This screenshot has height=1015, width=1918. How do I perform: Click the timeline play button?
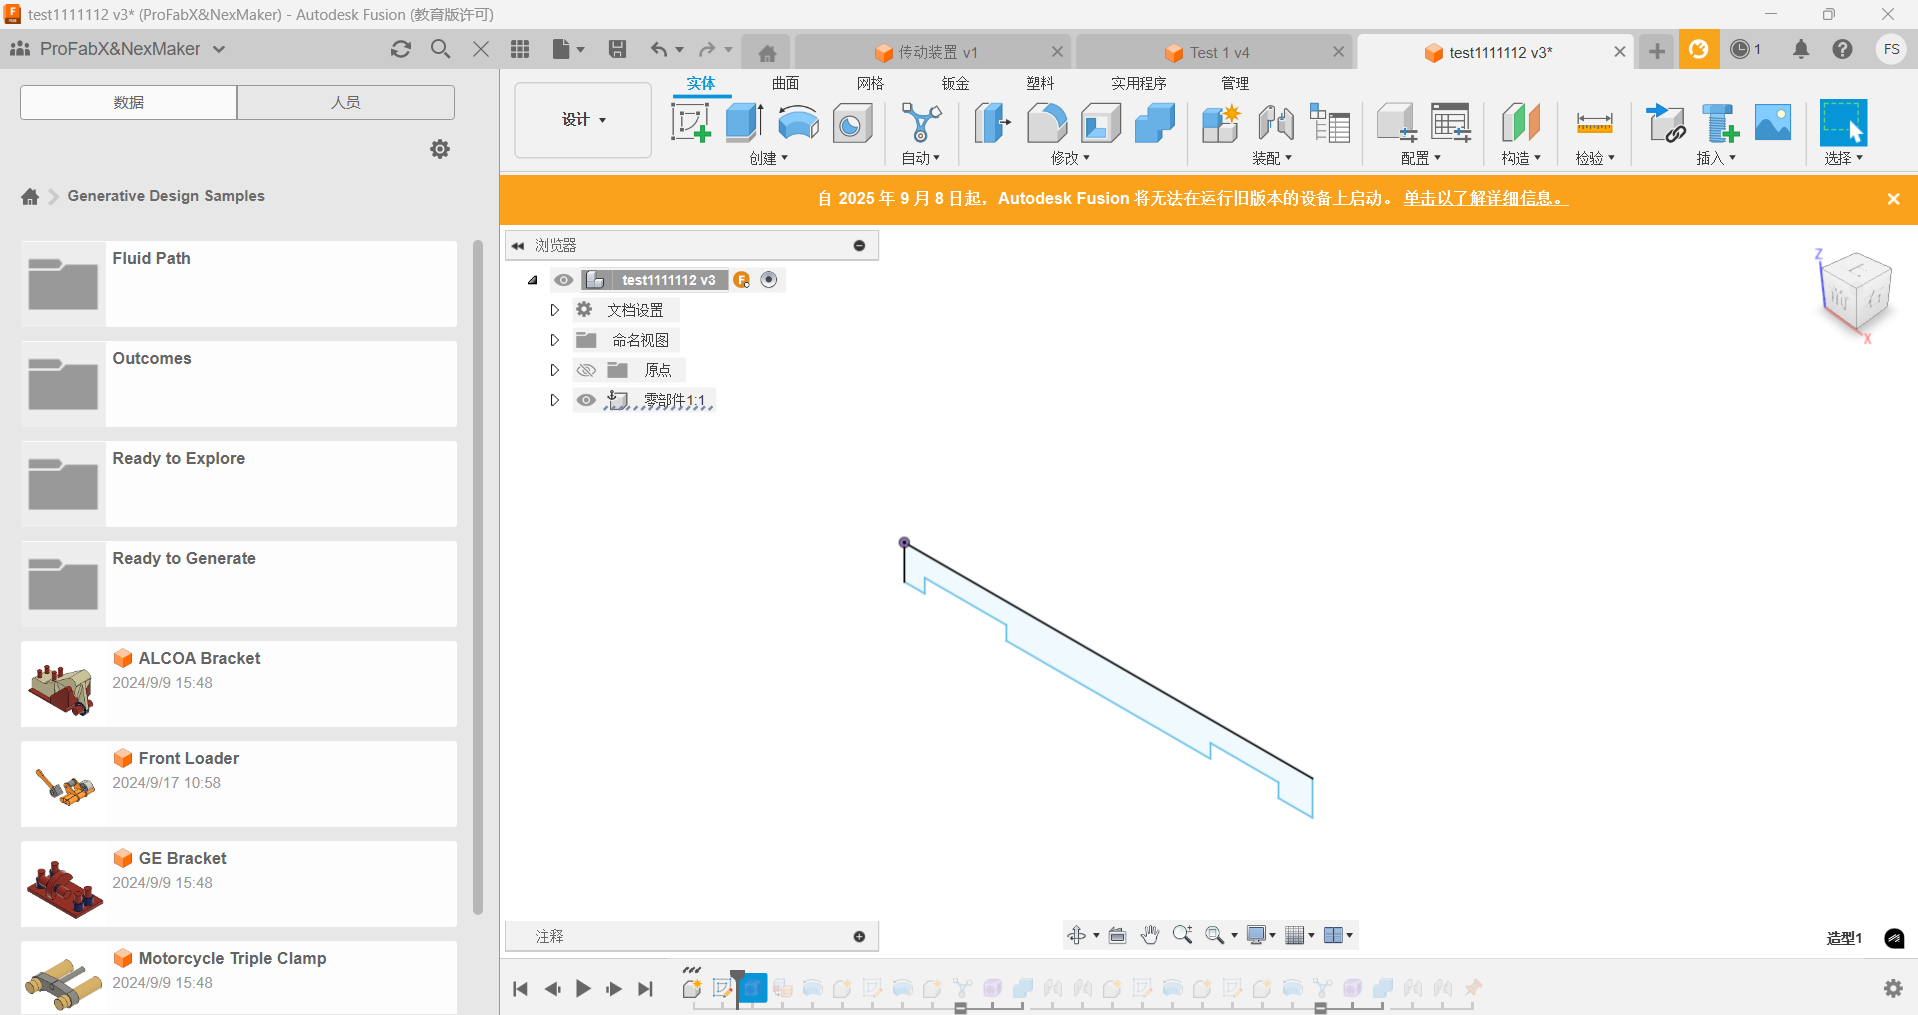(x=583, y=989)
